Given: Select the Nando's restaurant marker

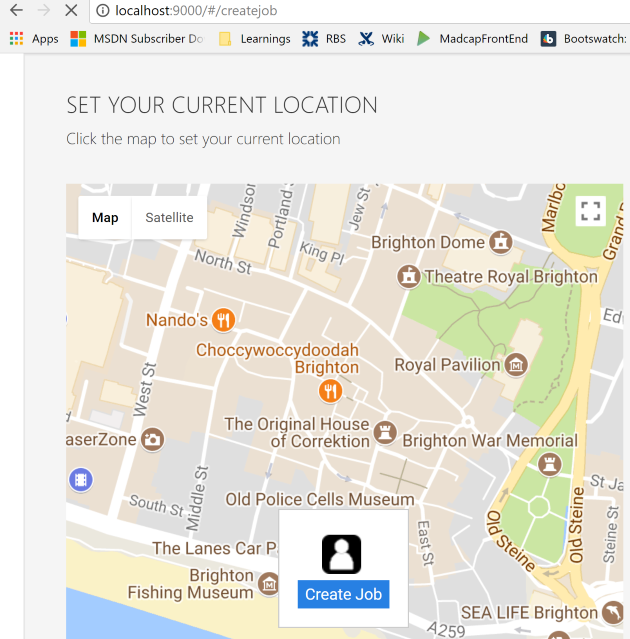Looking at the screenshot, I should coord(223,320).
